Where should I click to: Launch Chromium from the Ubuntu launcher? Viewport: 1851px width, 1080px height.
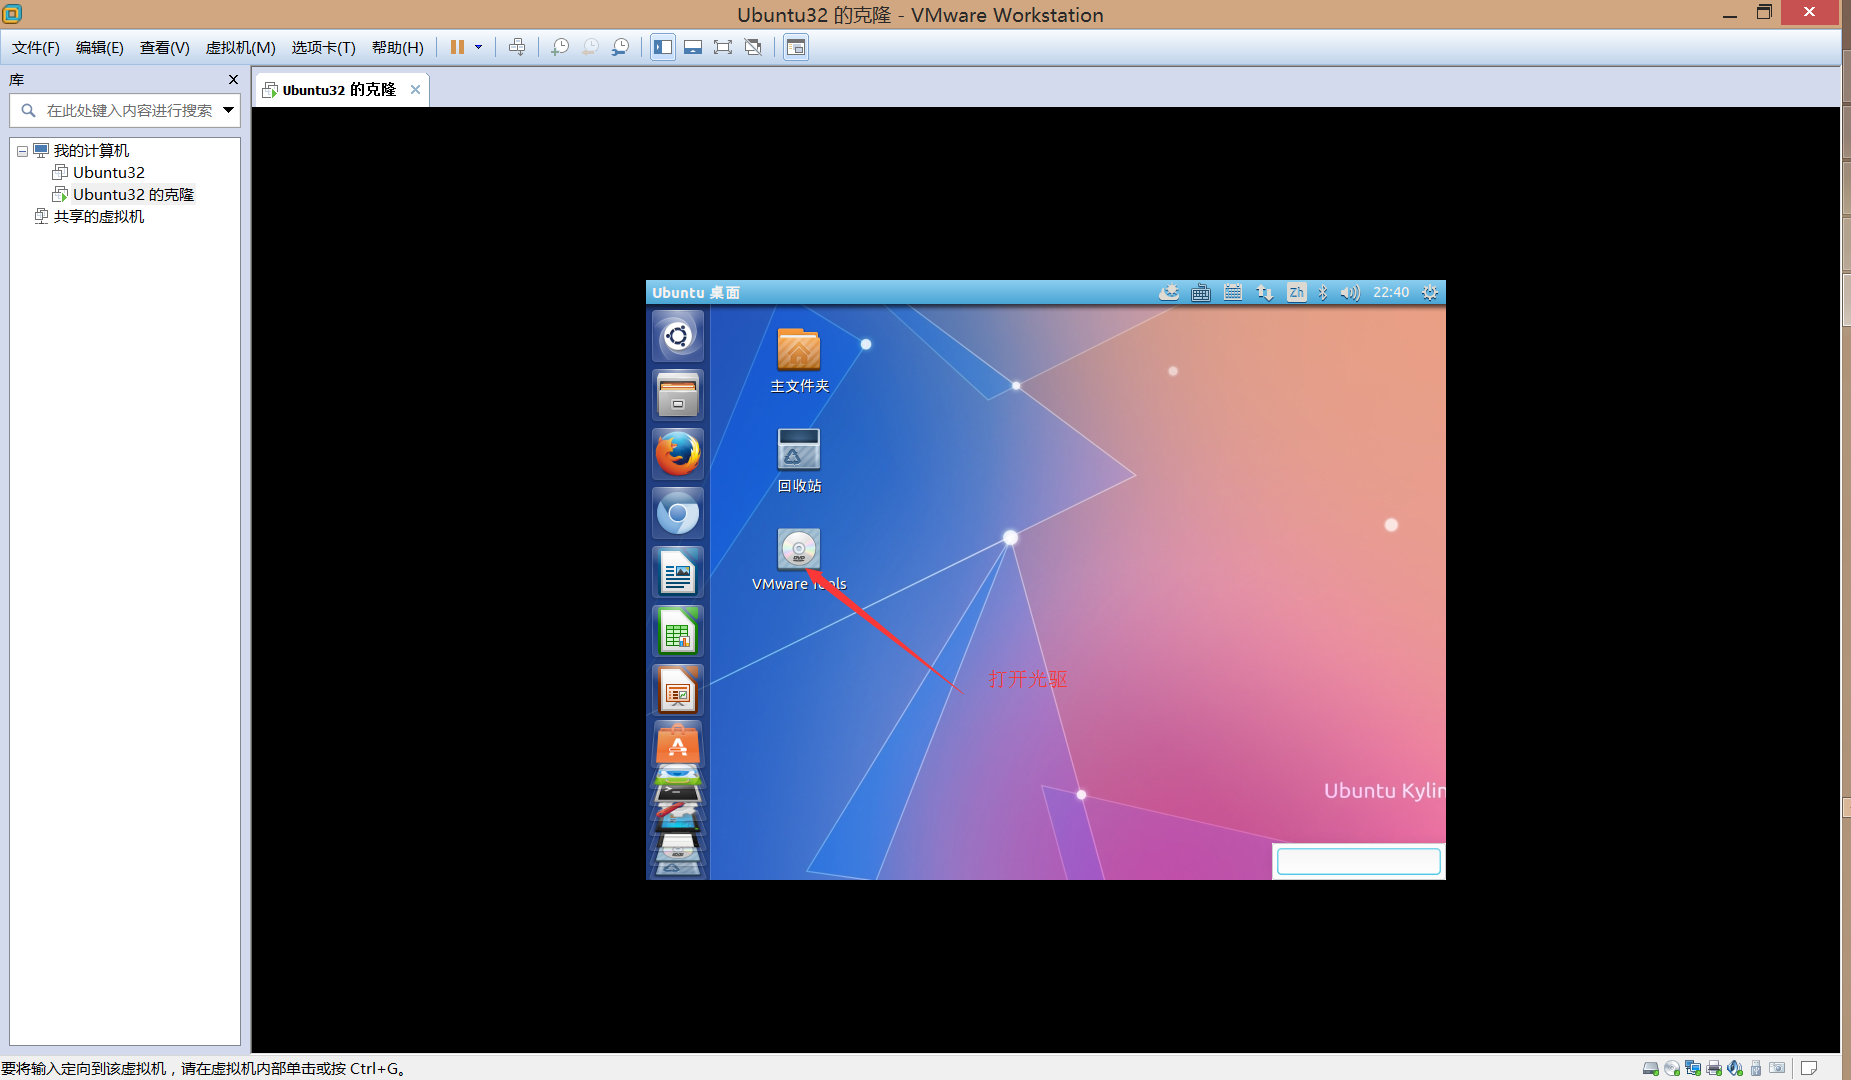pyautogui.click(x=678, y=513)
